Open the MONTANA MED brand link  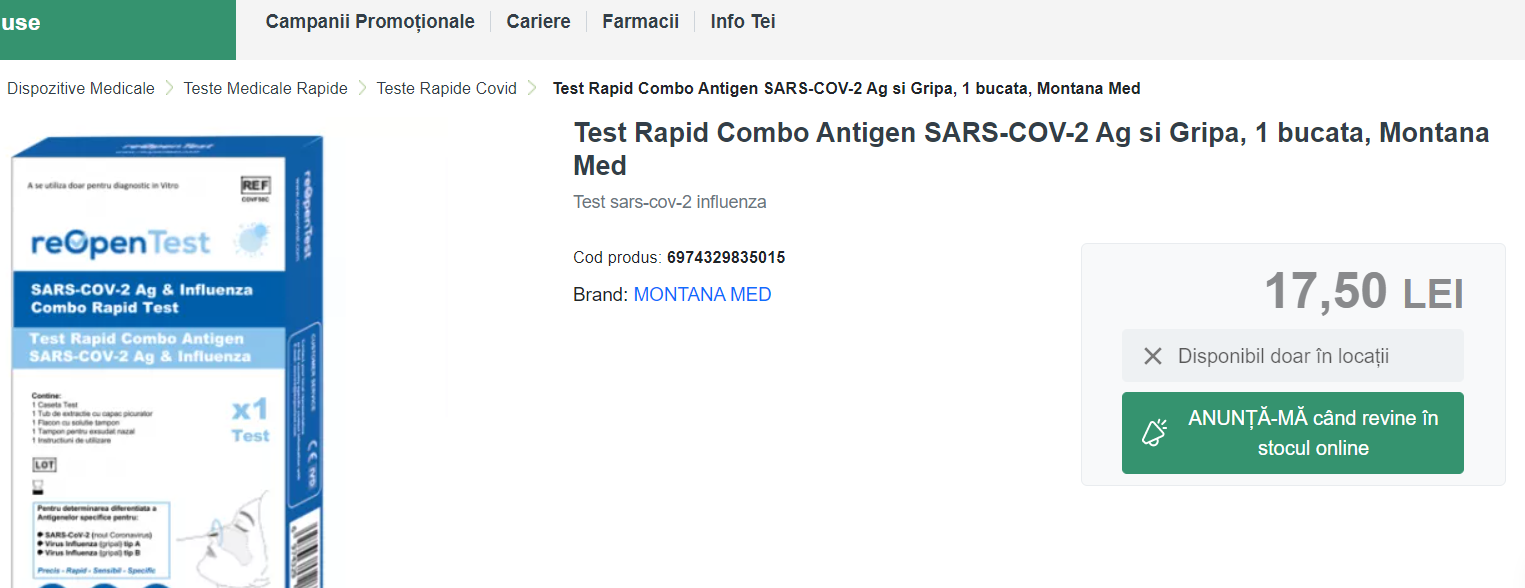point(702,294)
